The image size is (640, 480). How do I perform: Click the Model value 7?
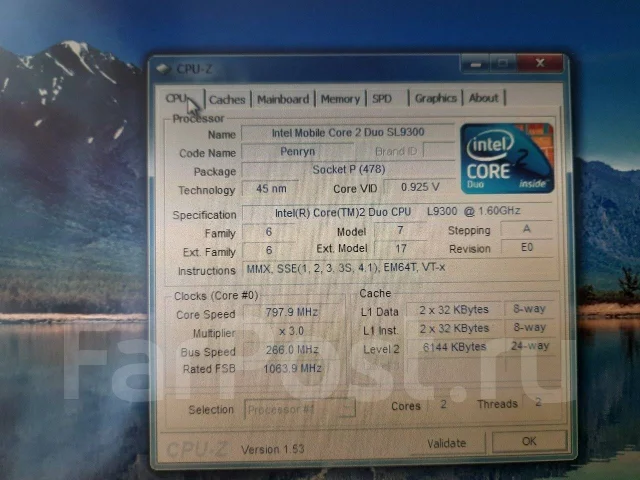(x=400, y=230)
